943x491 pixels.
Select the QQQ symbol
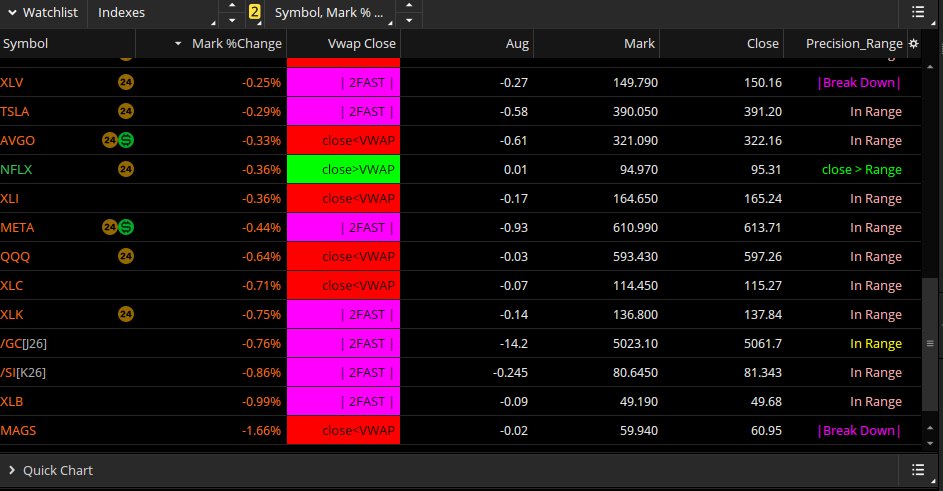coord(15,256)
